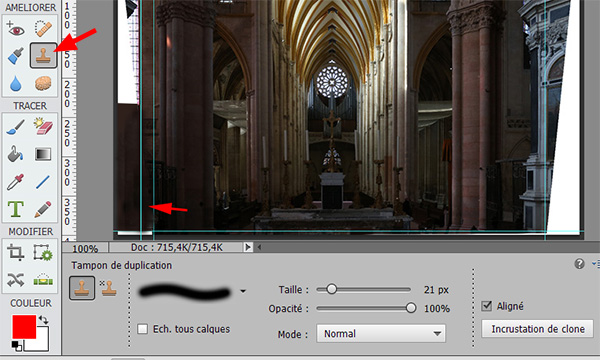
Task: Select the blue Line shape tool
Action: pyautogui.click(x=43, y=182)
